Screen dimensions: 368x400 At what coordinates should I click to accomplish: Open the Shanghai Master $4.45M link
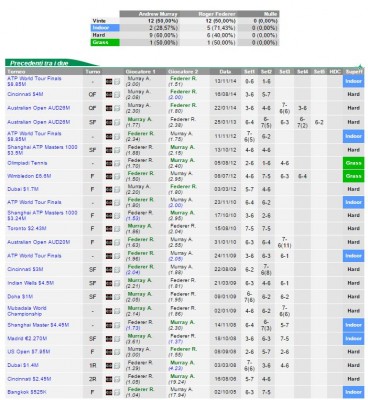pos(38,325)
